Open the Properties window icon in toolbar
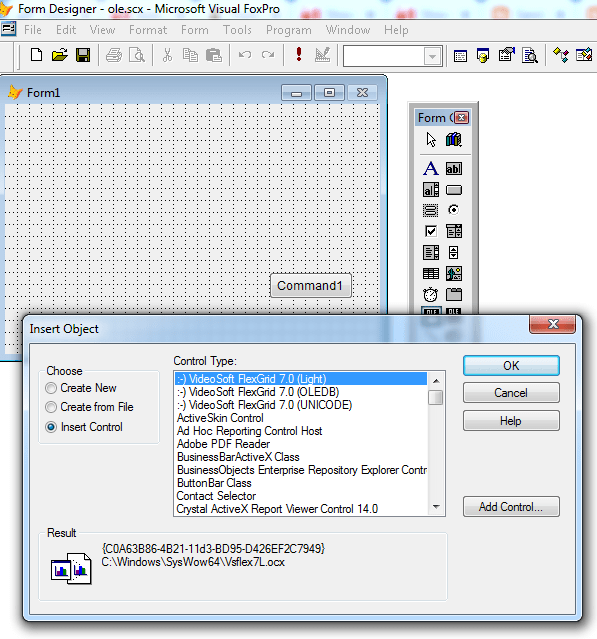Screen dimensions: 597x639 [x=507, y=55]
